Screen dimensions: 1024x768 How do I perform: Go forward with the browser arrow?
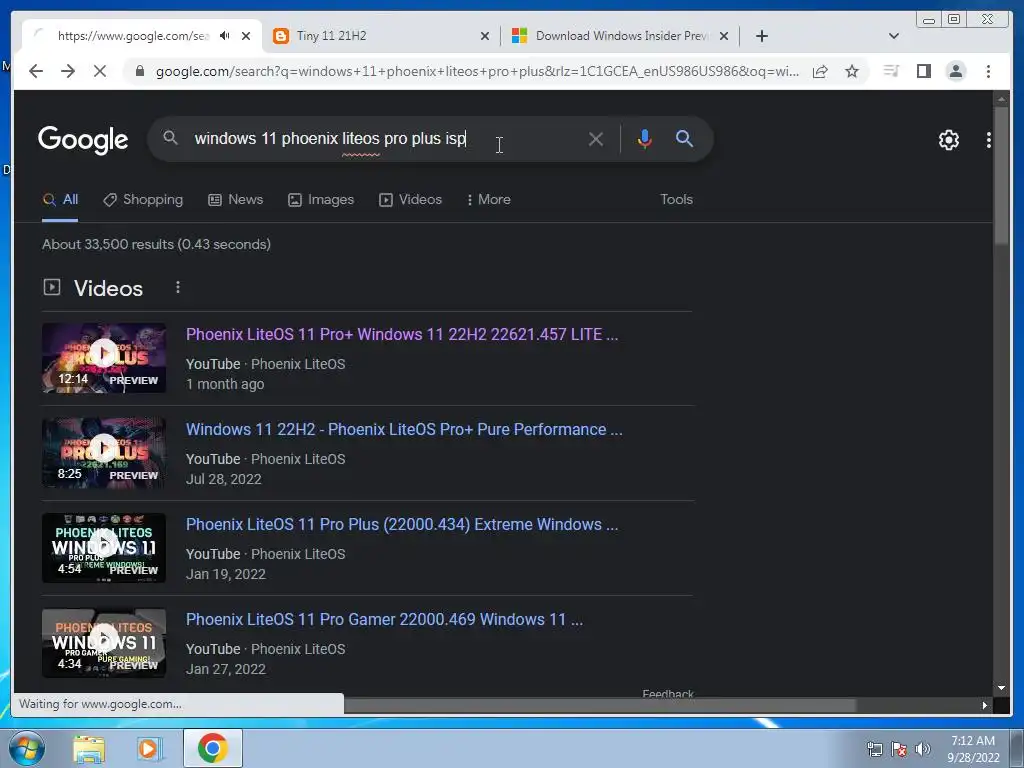pyautogui.click(x=68, y=71)
